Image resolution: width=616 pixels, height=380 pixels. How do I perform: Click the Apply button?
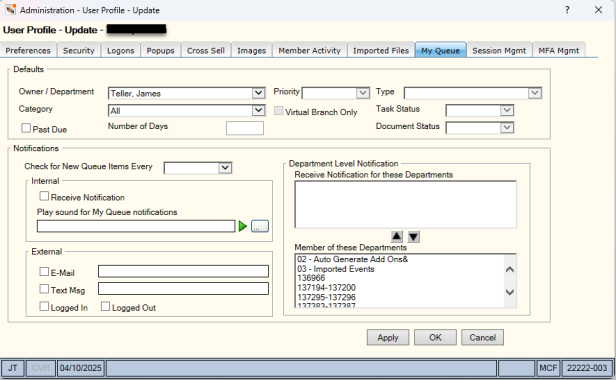(388, 338)
